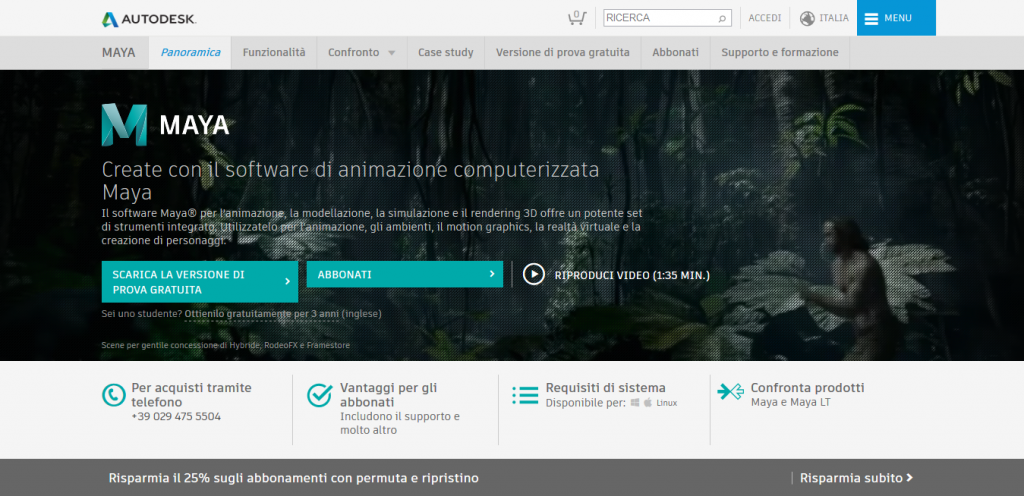The image size is (1024, 496).
Task: Open the shopping cart icon
Action: [577, 18]
